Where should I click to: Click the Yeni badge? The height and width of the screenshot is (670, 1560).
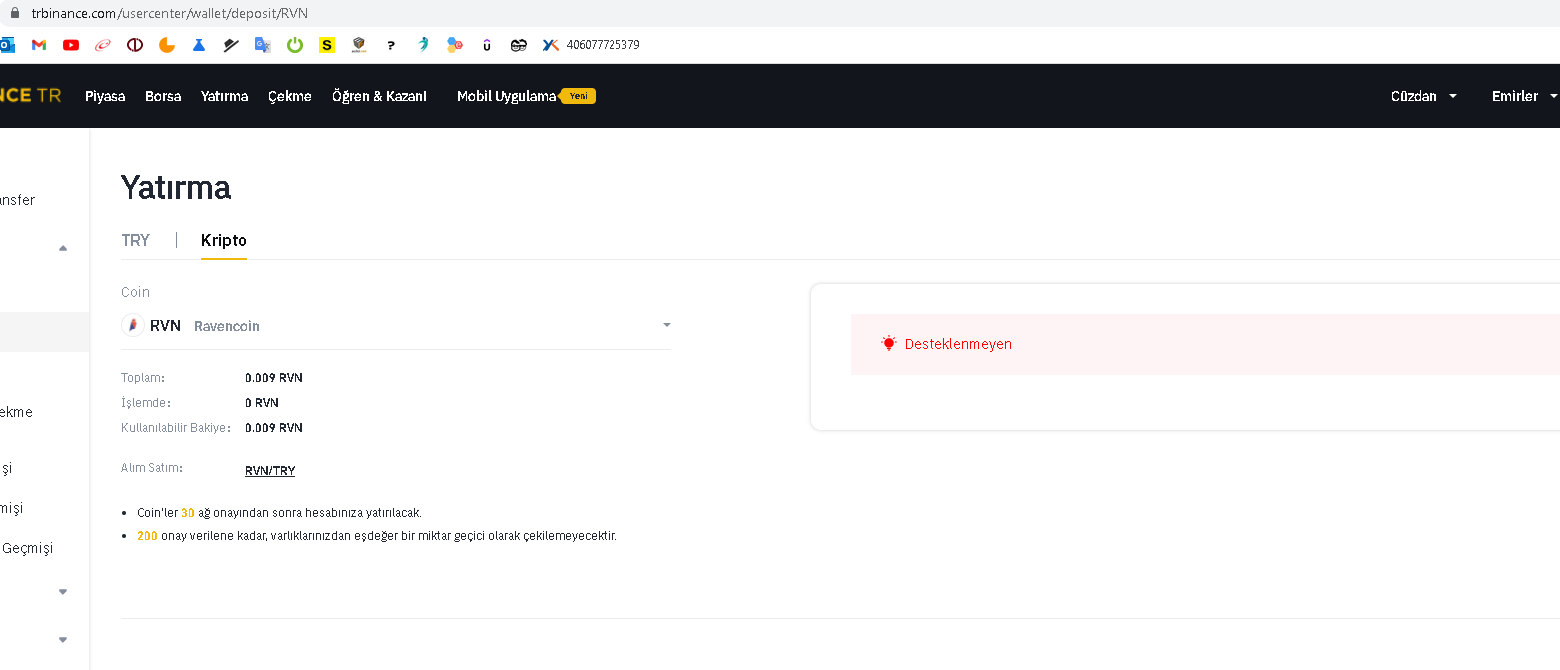coord(578,96)
